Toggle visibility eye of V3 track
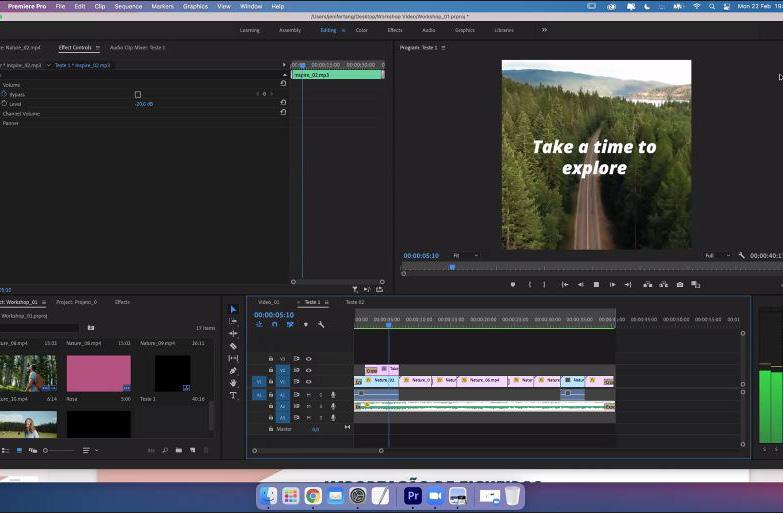Screen dimensions: 783x513 click(x=309, y=359)
